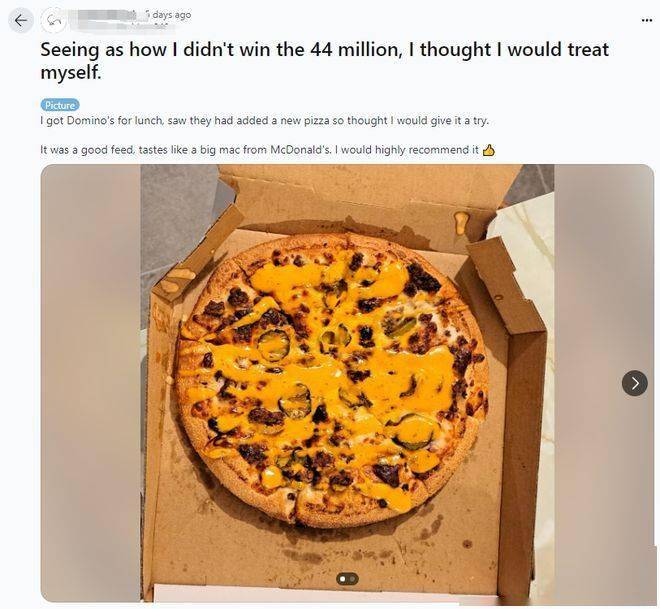
Task: Click the blurred left margin of image
Action: [90, 383]
